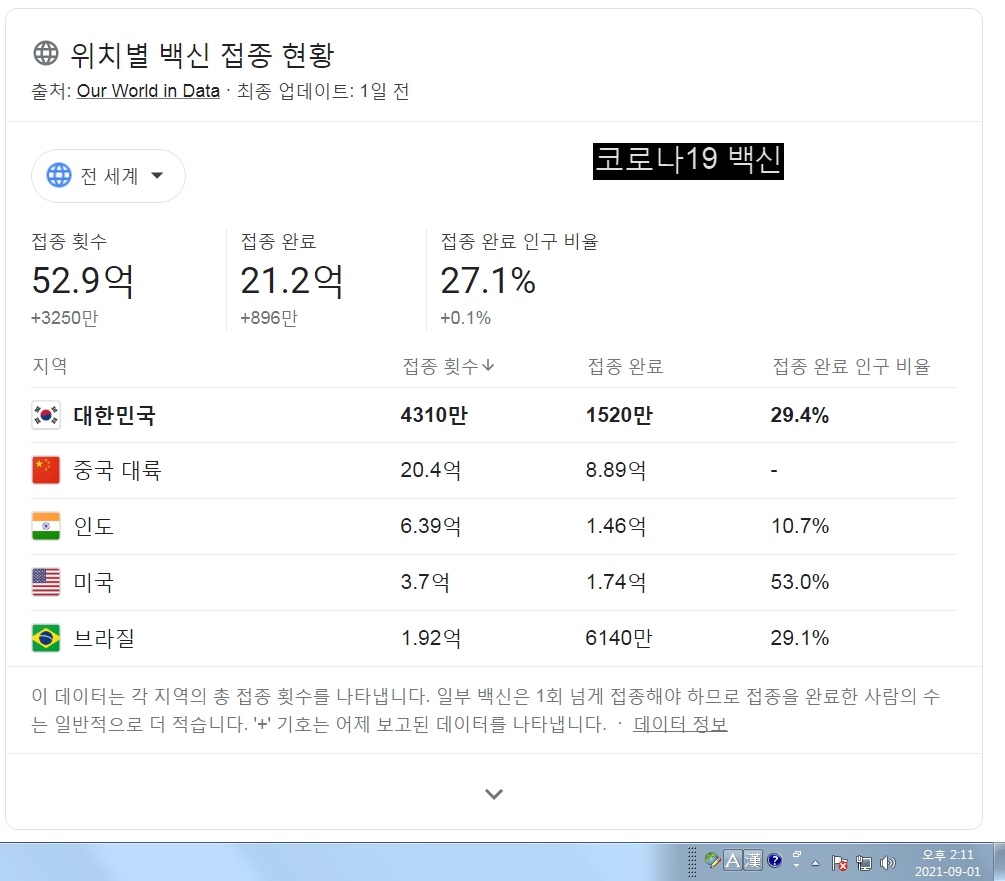
Task: Toggle the IME 'A' input mode button
Action: (x=733, y=860)
